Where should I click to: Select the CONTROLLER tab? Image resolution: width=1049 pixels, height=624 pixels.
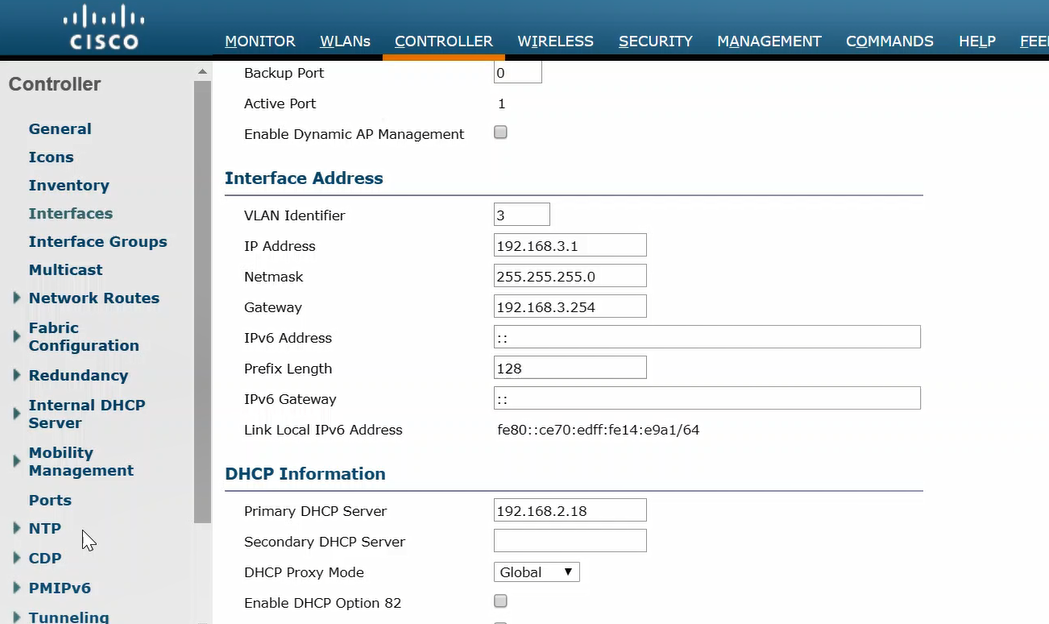[444, 41]
